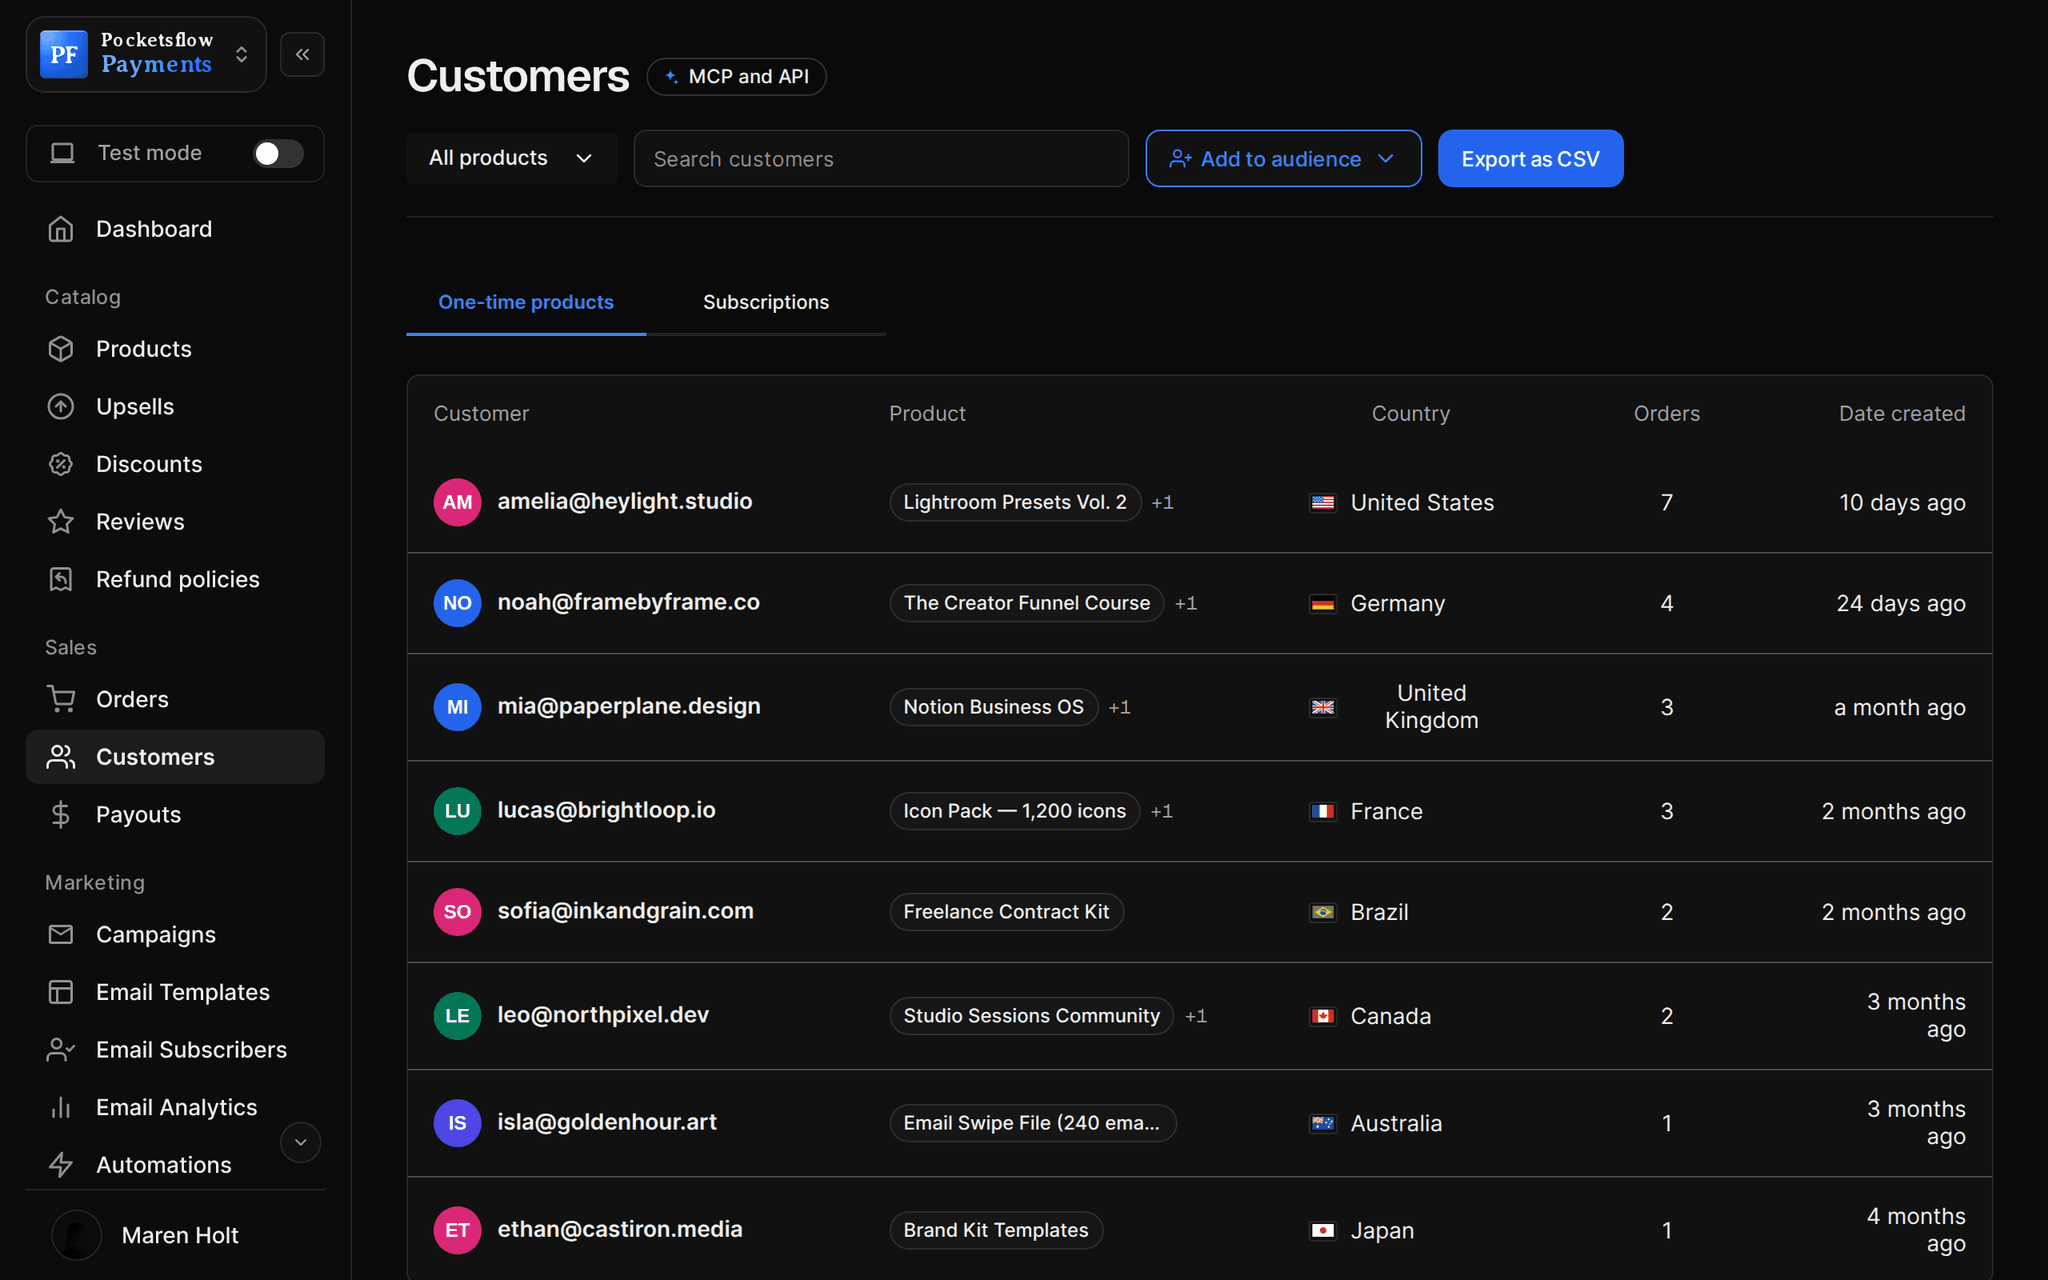
Task: Open the Pocketsflow Payments workspace switcher
Action: point(146,54)
